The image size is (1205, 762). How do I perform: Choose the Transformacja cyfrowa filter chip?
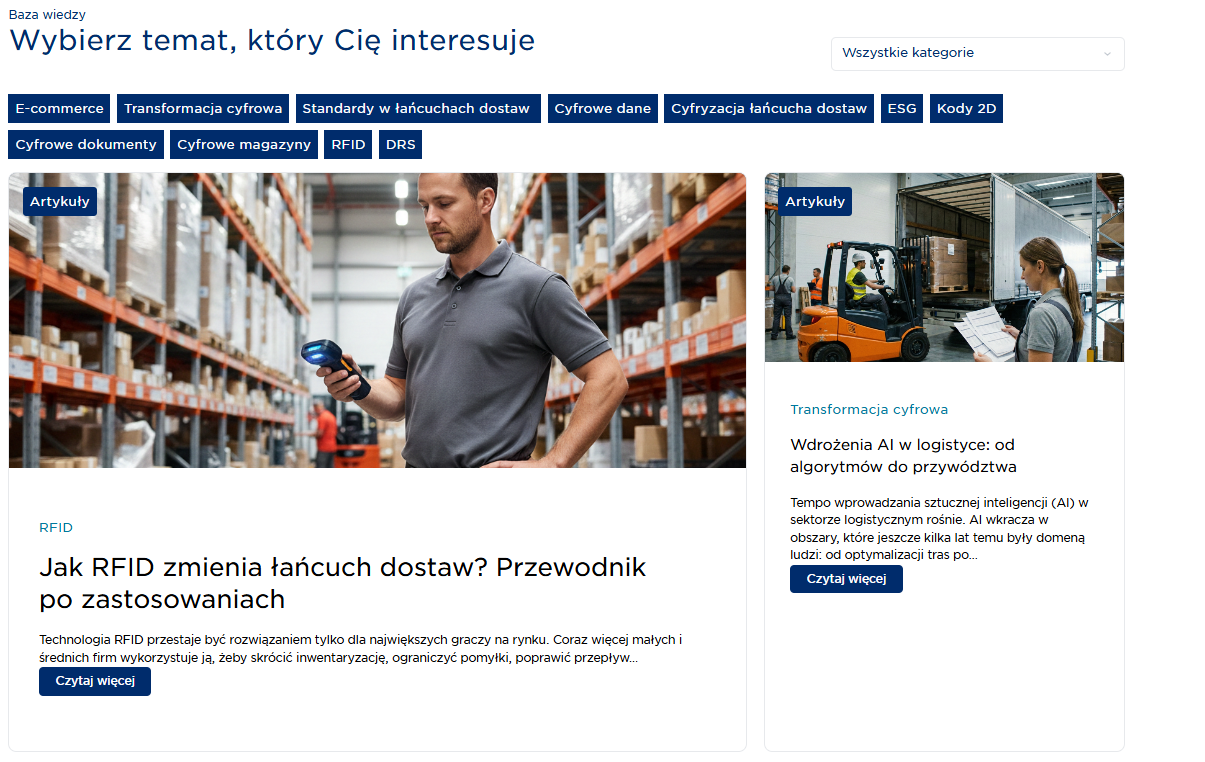202,108
